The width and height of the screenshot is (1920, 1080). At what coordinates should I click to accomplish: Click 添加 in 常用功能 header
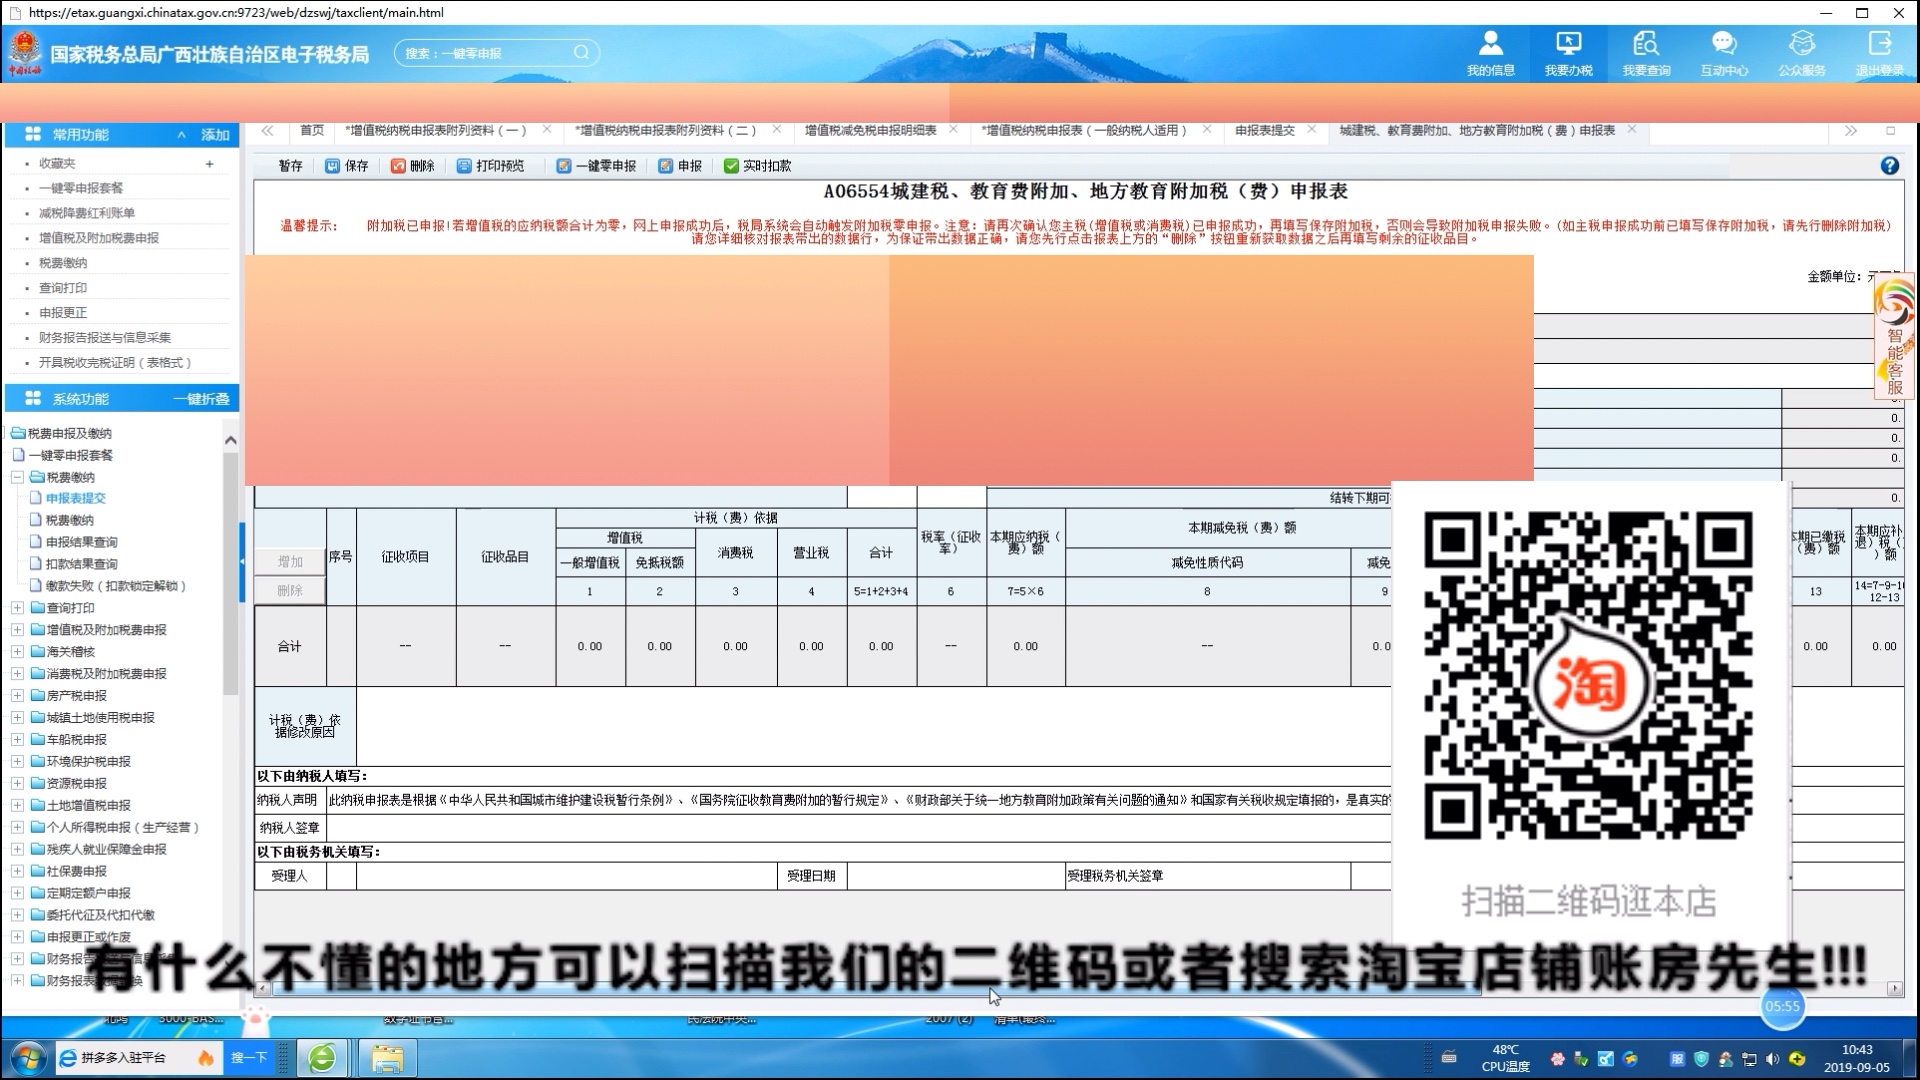coord(215,135)
